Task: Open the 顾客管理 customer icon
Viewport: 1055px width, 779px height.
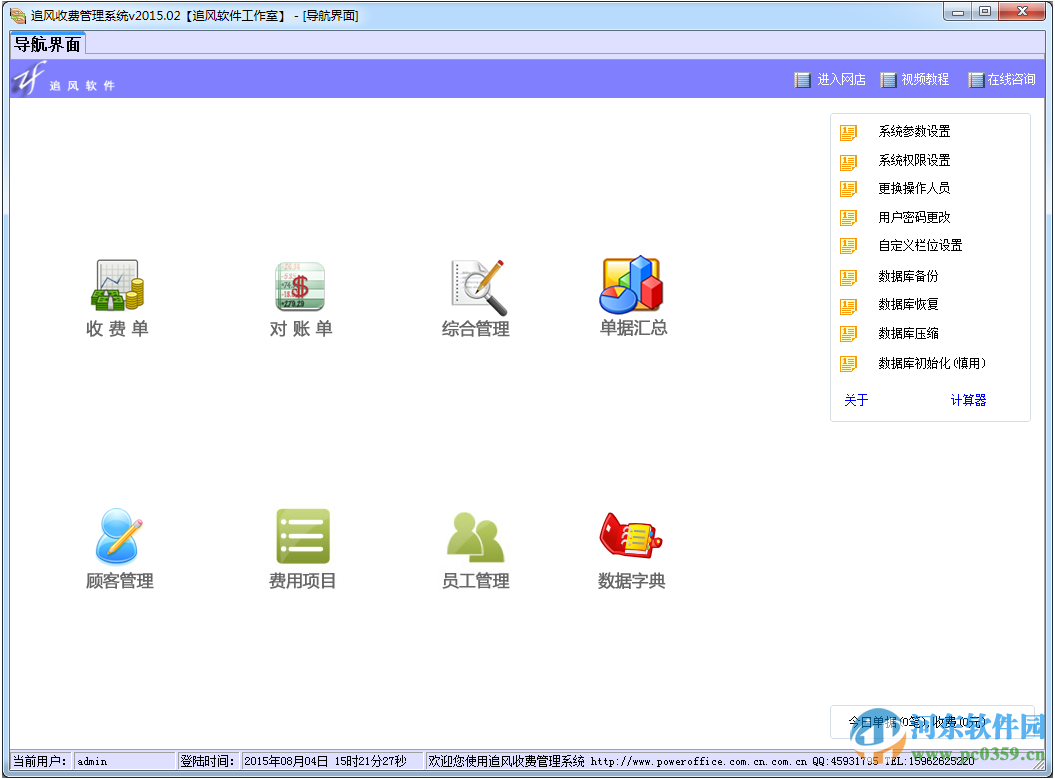Action: pos(119,536)
